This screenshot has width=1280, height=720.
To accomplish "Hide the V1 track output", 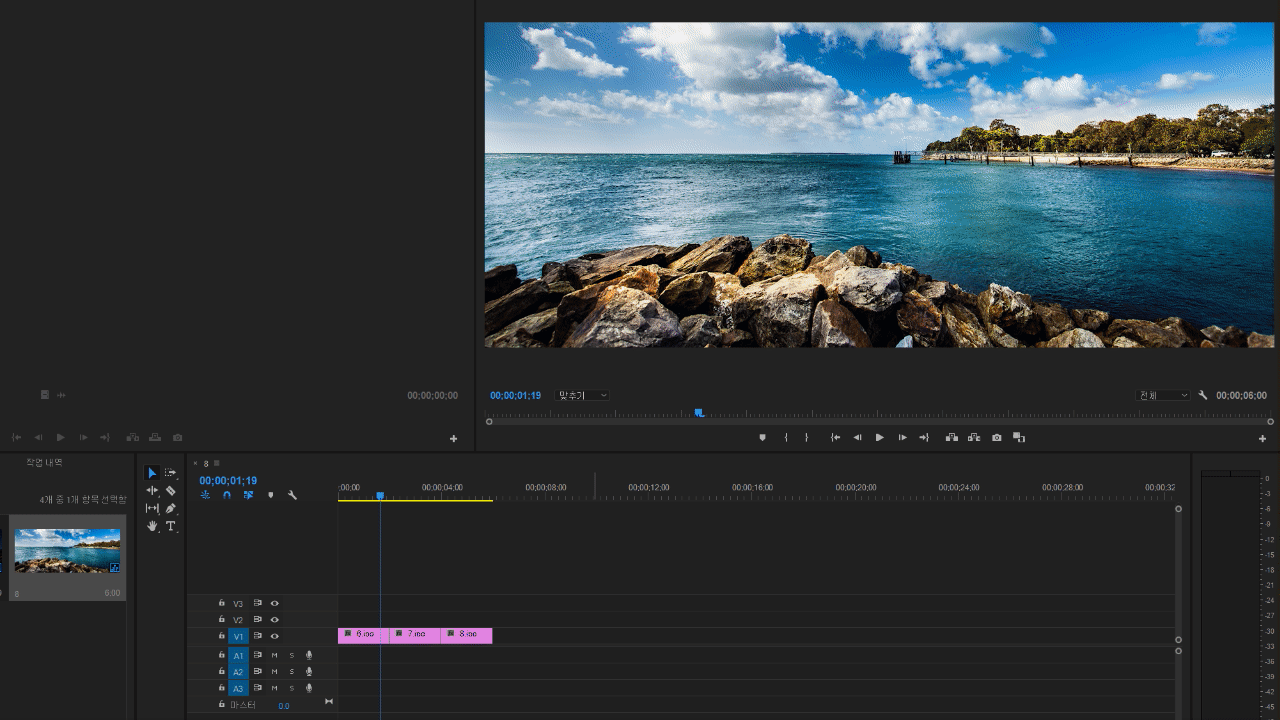I will pyautogui.click(x=274, y=636).
